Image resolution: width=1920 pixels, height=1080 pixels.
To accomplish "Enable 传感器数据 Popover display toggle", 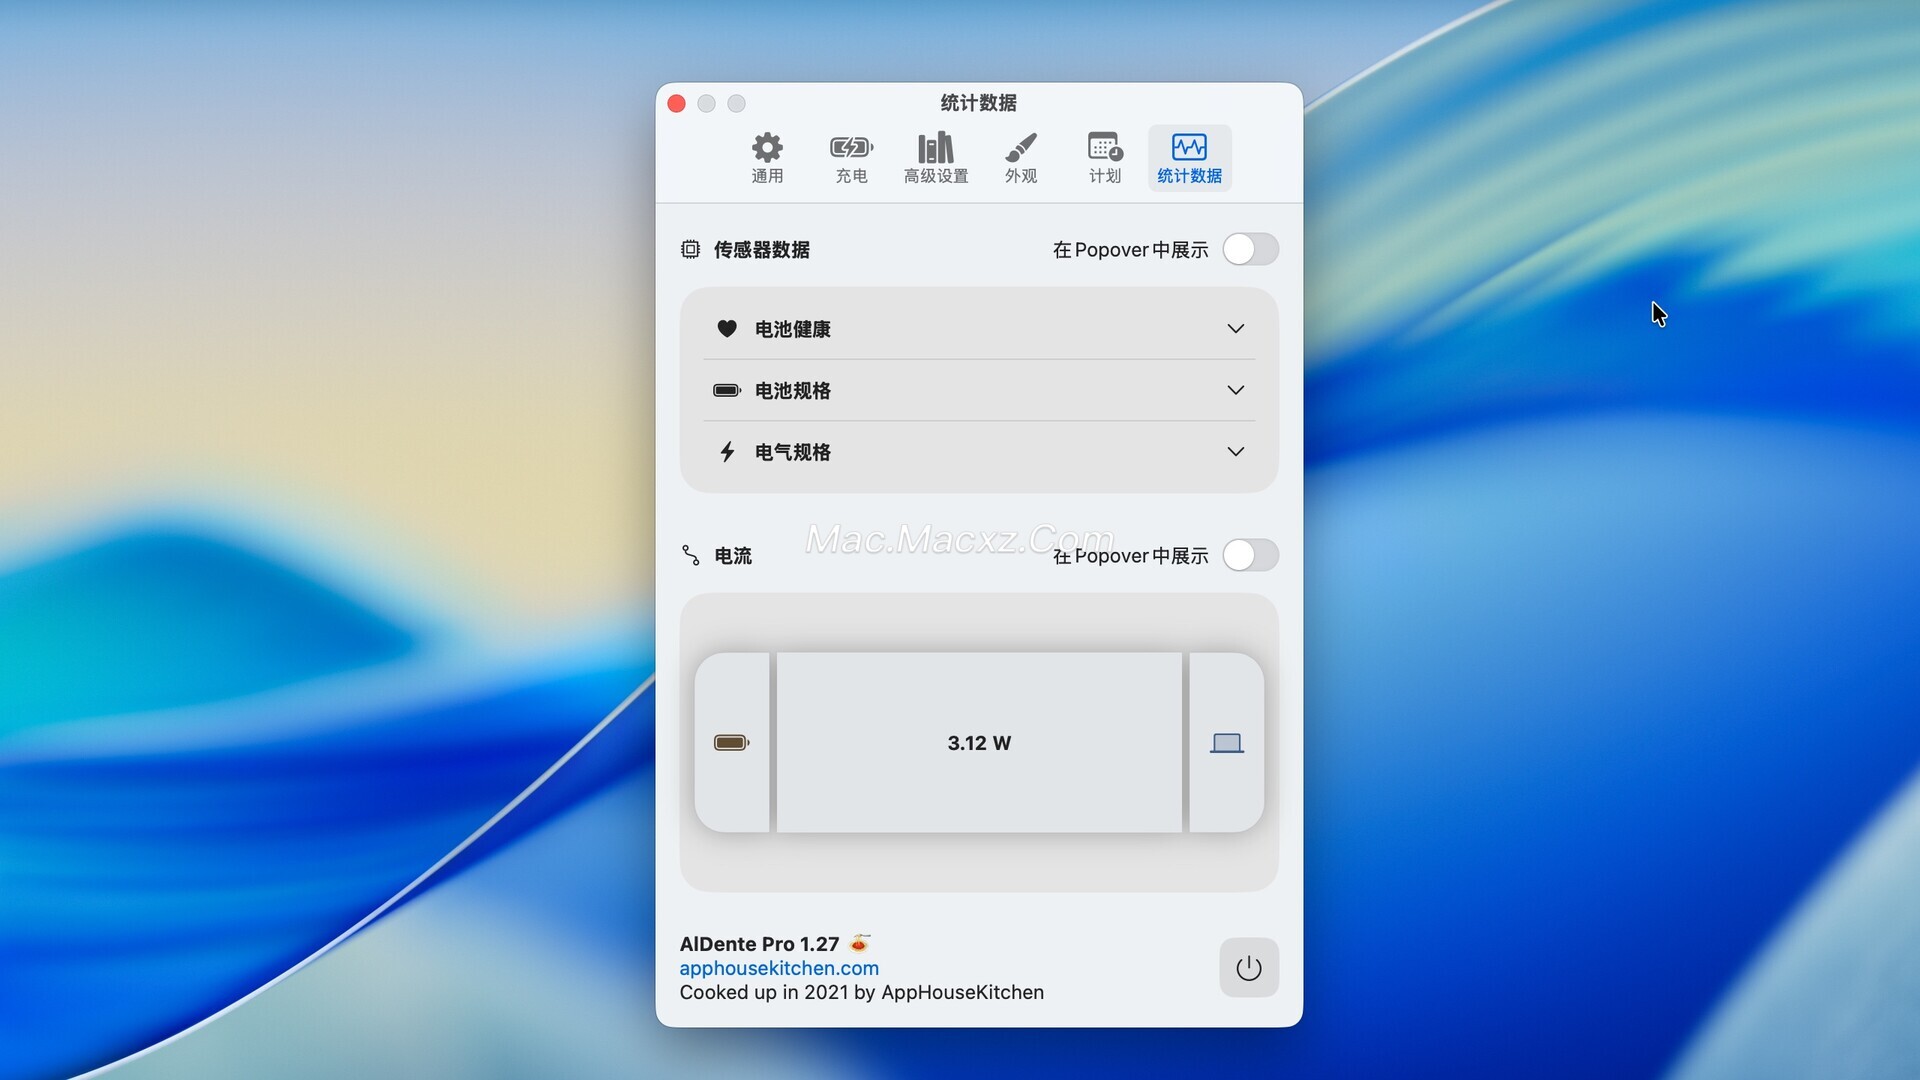I will 1250,249.
